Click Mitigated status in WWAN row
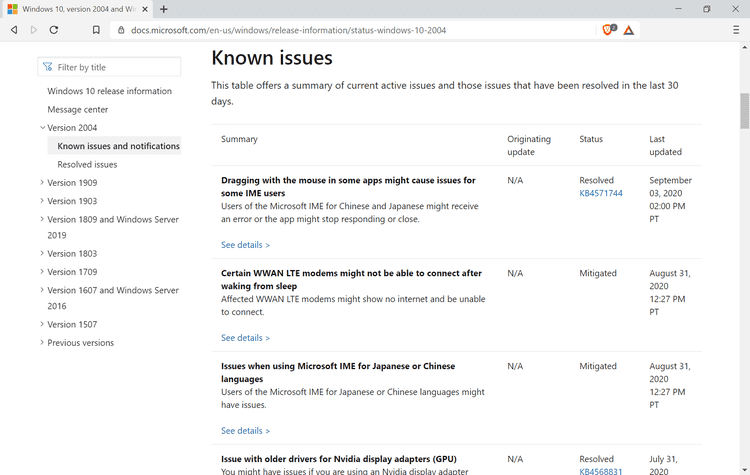 pyautogui.click(x=598, y=273)
